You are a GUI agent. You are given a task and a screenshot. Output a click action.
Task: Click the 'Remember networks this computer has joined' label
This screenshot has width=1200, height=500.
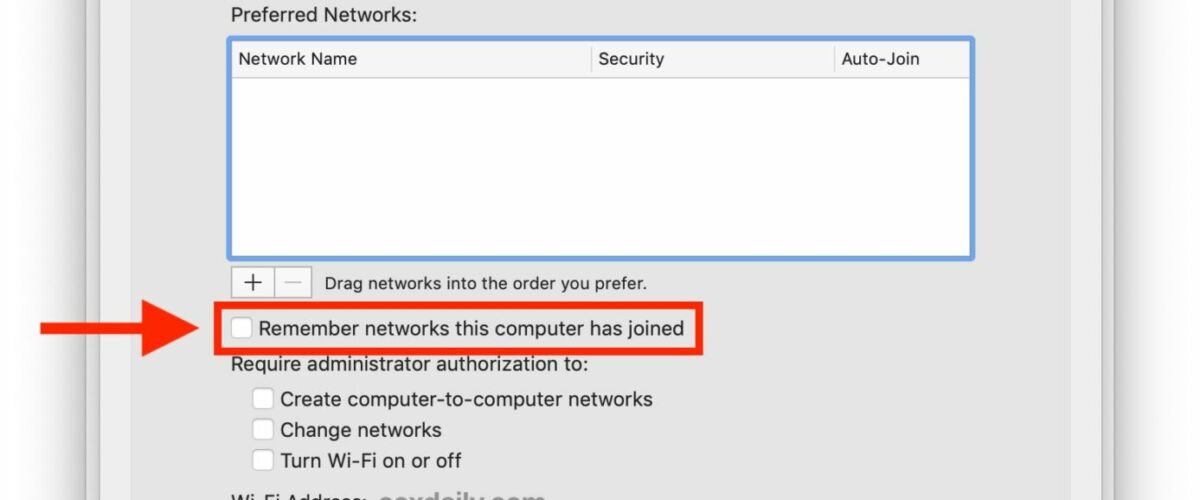click(x=471, y=328)
